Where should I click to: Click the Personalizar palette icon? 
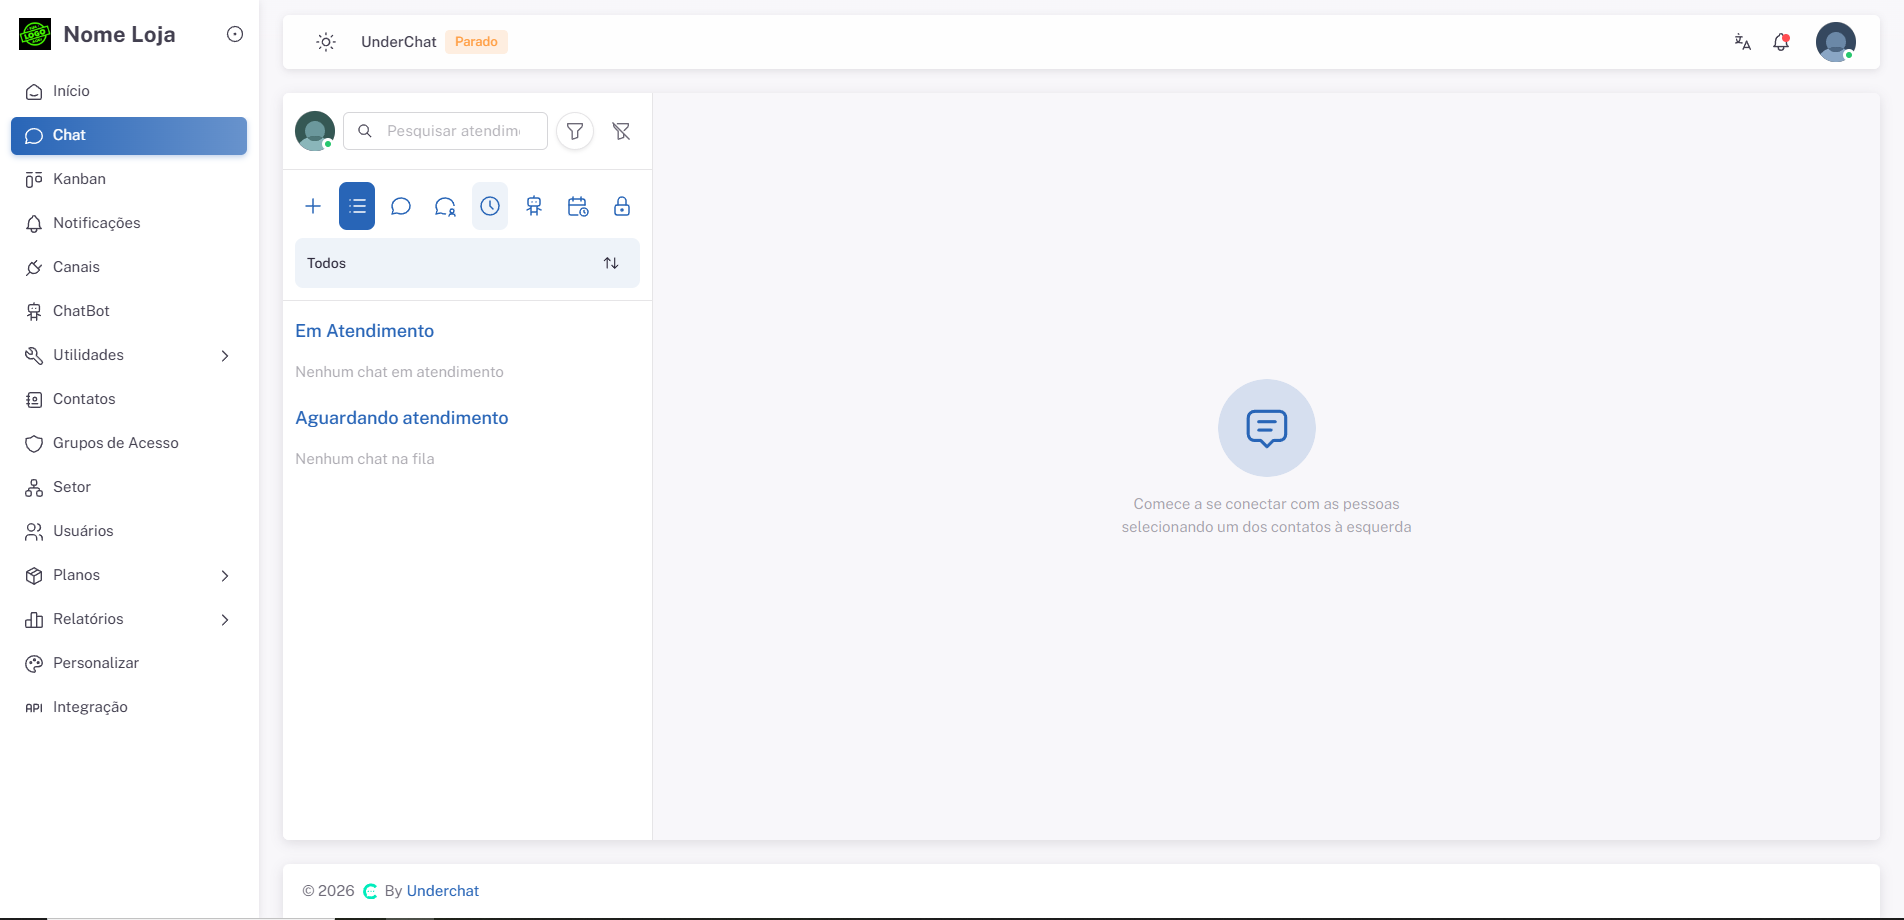point(34,664)
